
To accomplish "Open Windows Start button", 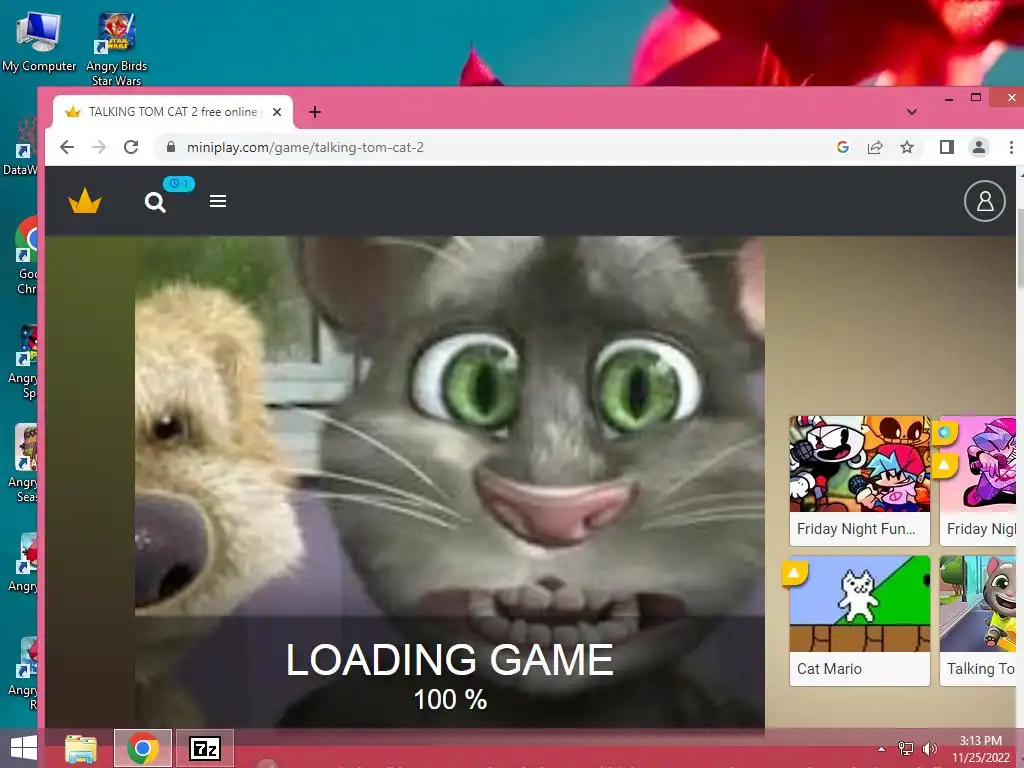I will coord(24,748).
